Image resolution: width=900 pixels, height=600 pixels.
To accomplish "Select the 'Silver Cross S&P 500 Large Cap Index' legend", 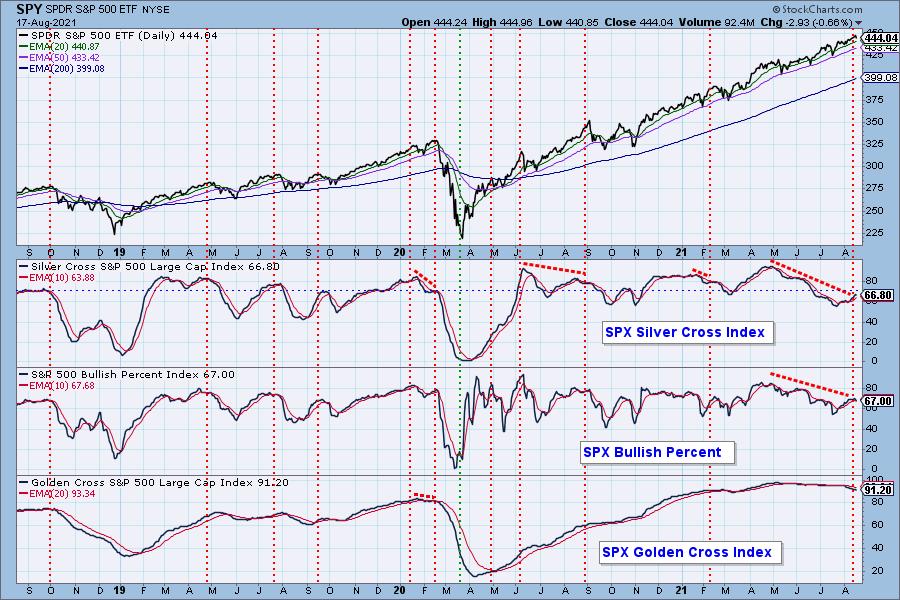I will tap(149, 266).
